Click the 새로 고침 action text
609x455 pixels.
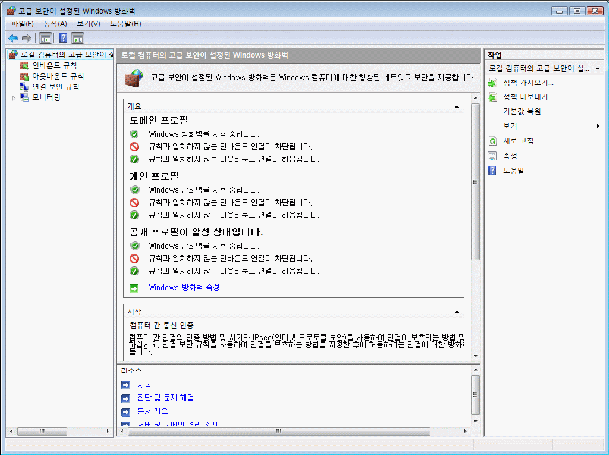pos(518,141)
